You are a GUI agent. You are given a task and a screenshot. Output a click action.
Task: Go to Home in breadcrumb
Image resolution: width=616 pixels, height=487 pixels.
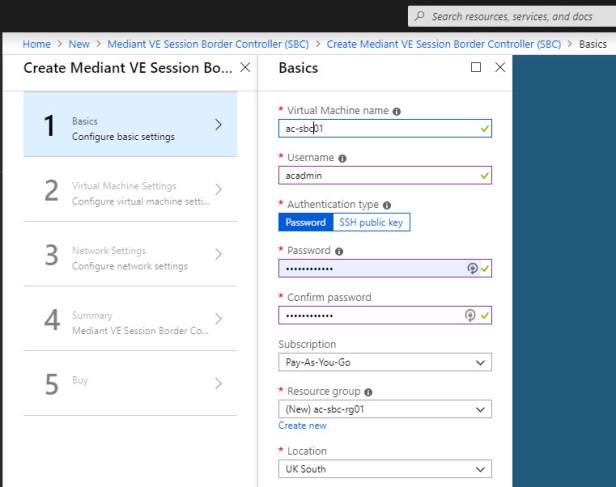click(x=37, y=44)
